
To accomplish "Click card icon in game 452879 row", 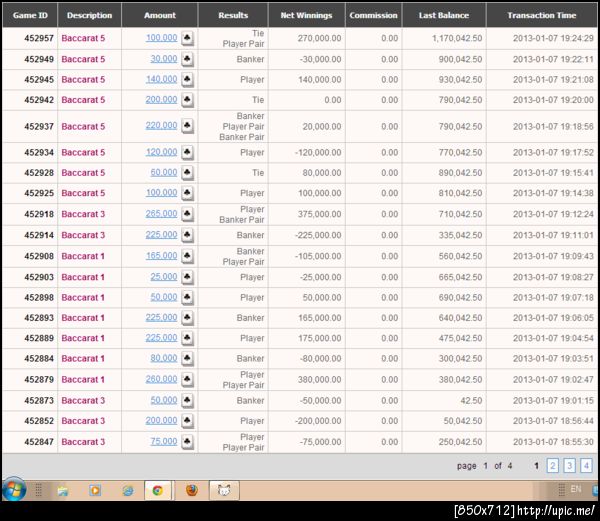I will (x=187, y=379).
